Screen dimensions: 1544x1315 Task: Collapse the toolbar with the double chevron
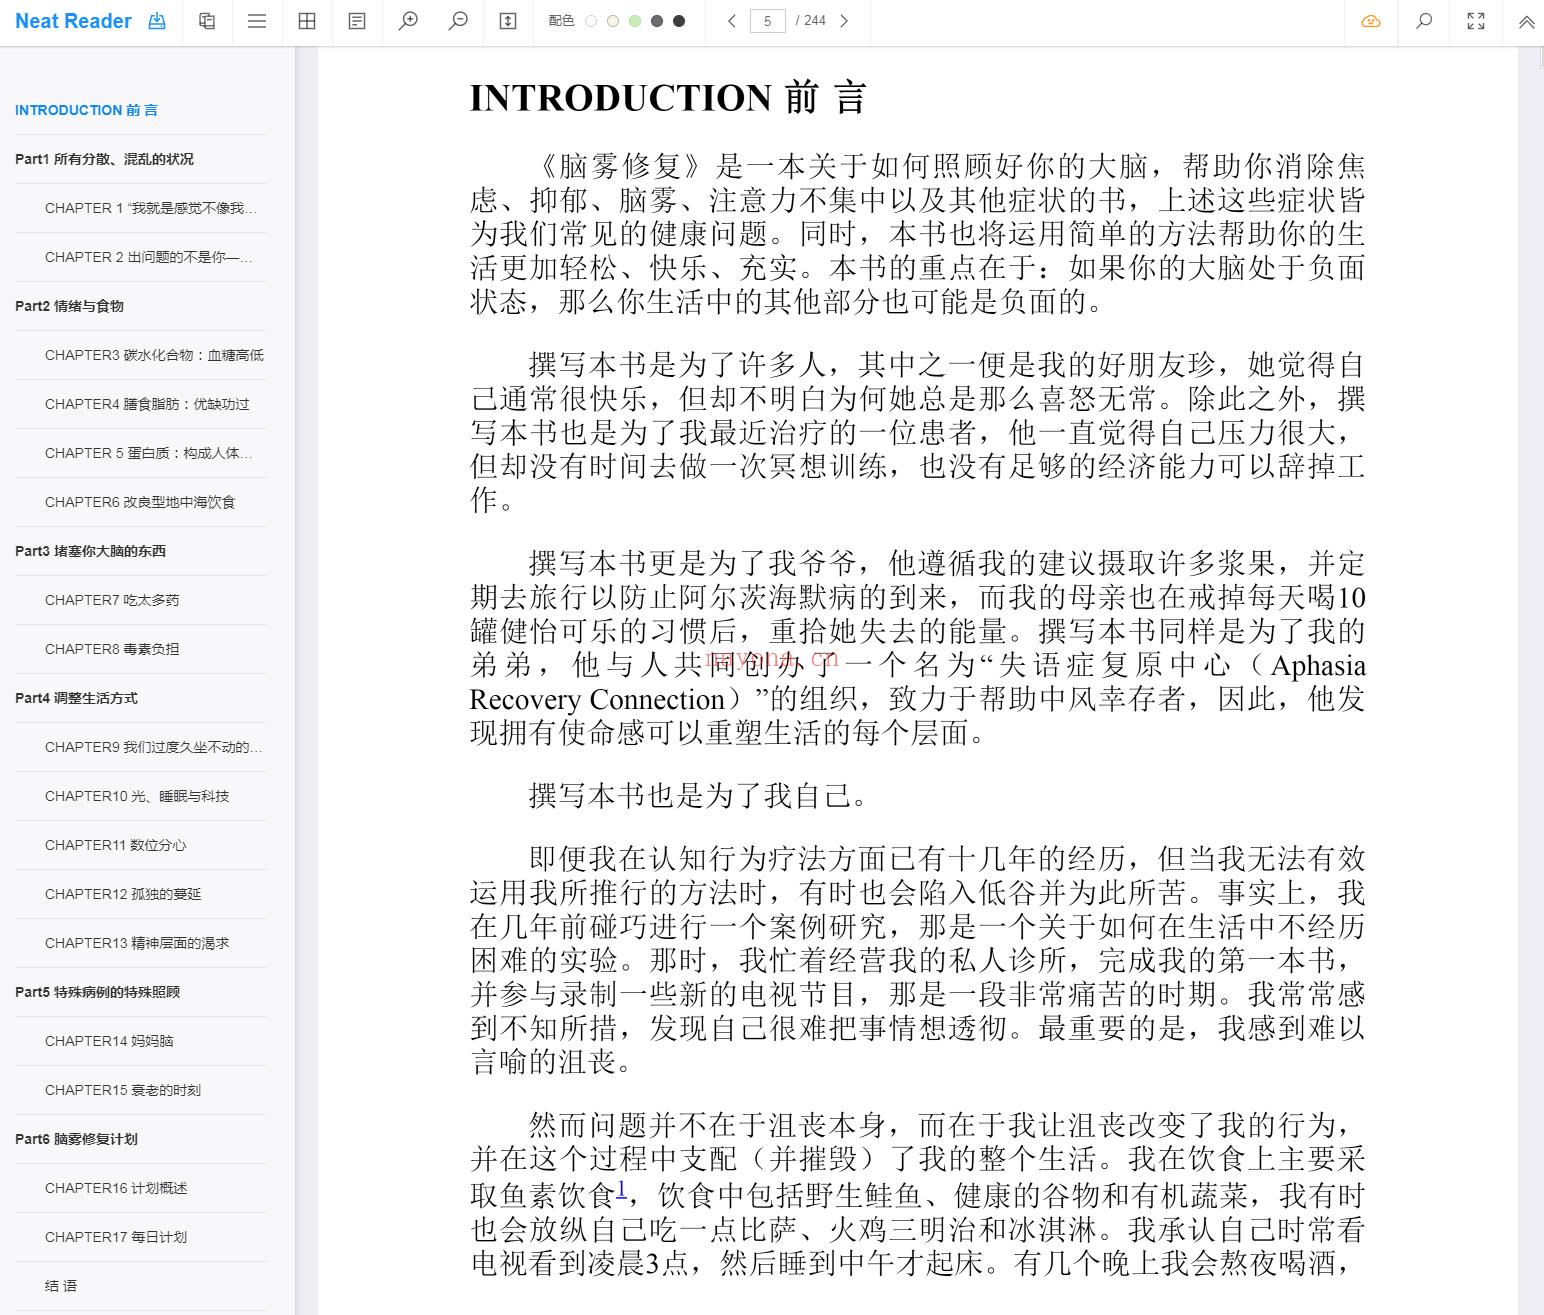pos(1527,21)
